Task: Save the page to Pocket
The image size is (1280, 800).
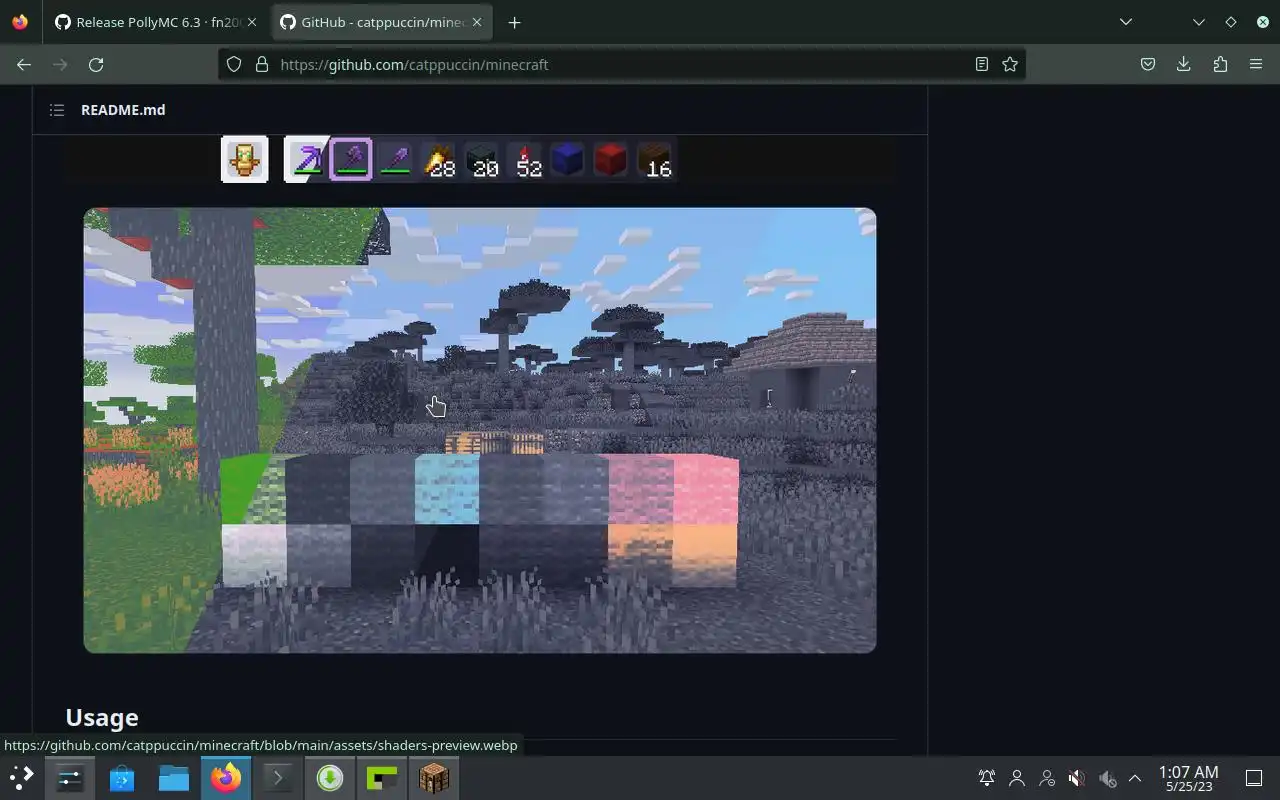Action: 1148,64
